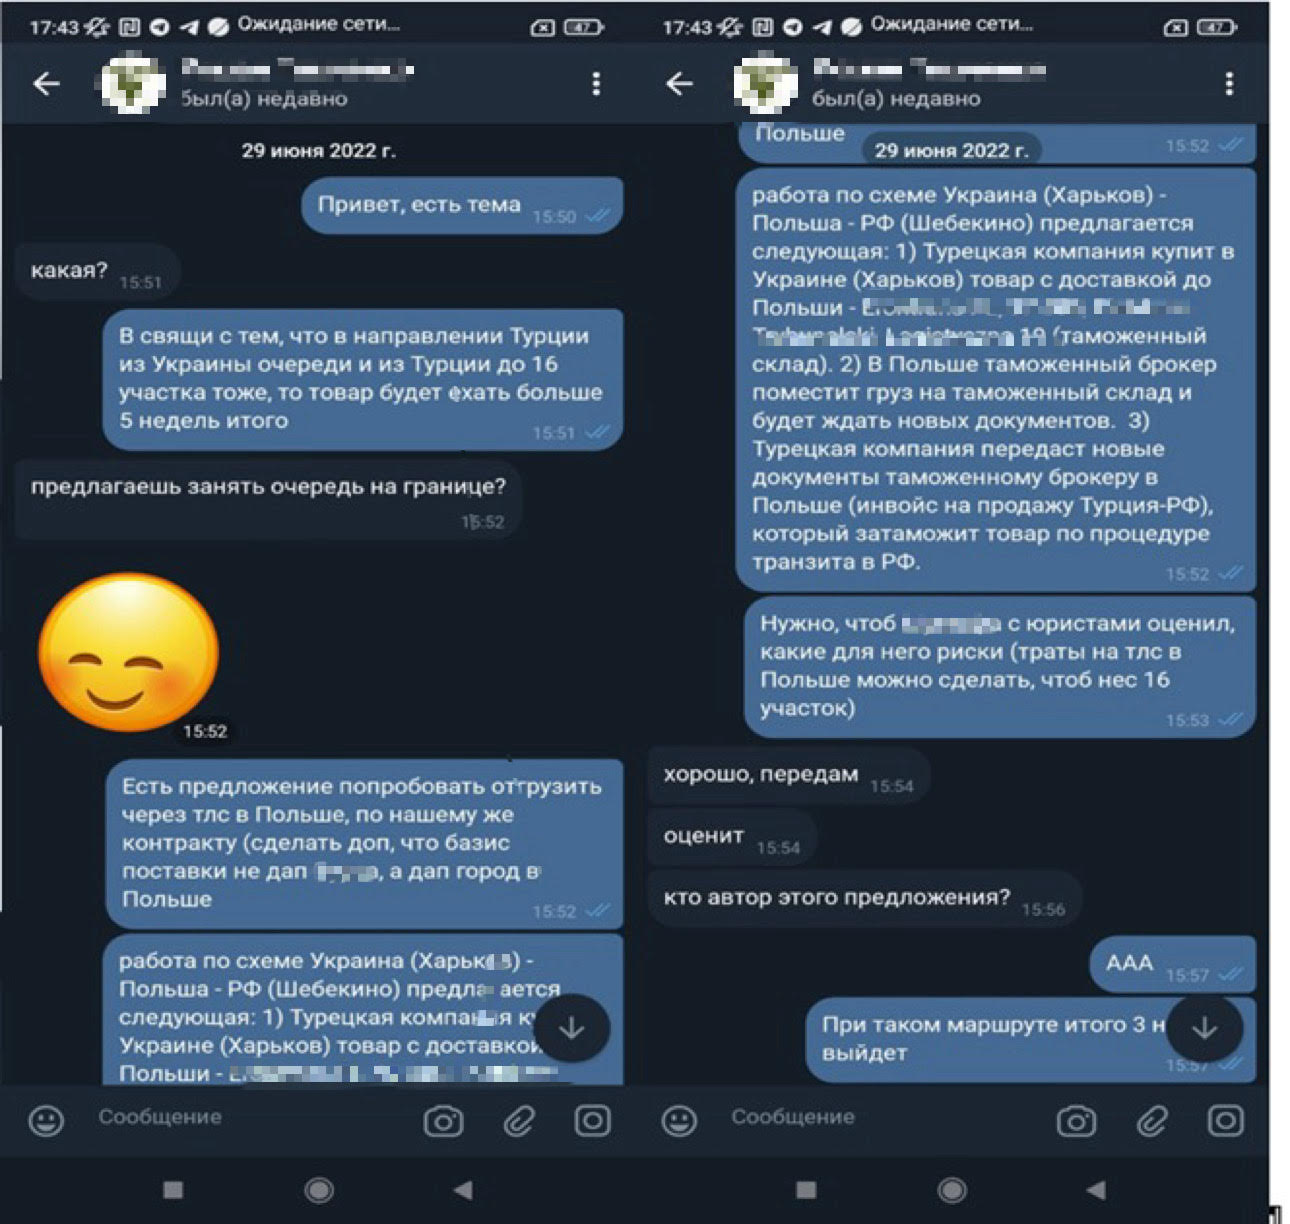Tap Android back triangle in right screen
The image size is (1290, 1224).
click(x=1095, y=1190)
